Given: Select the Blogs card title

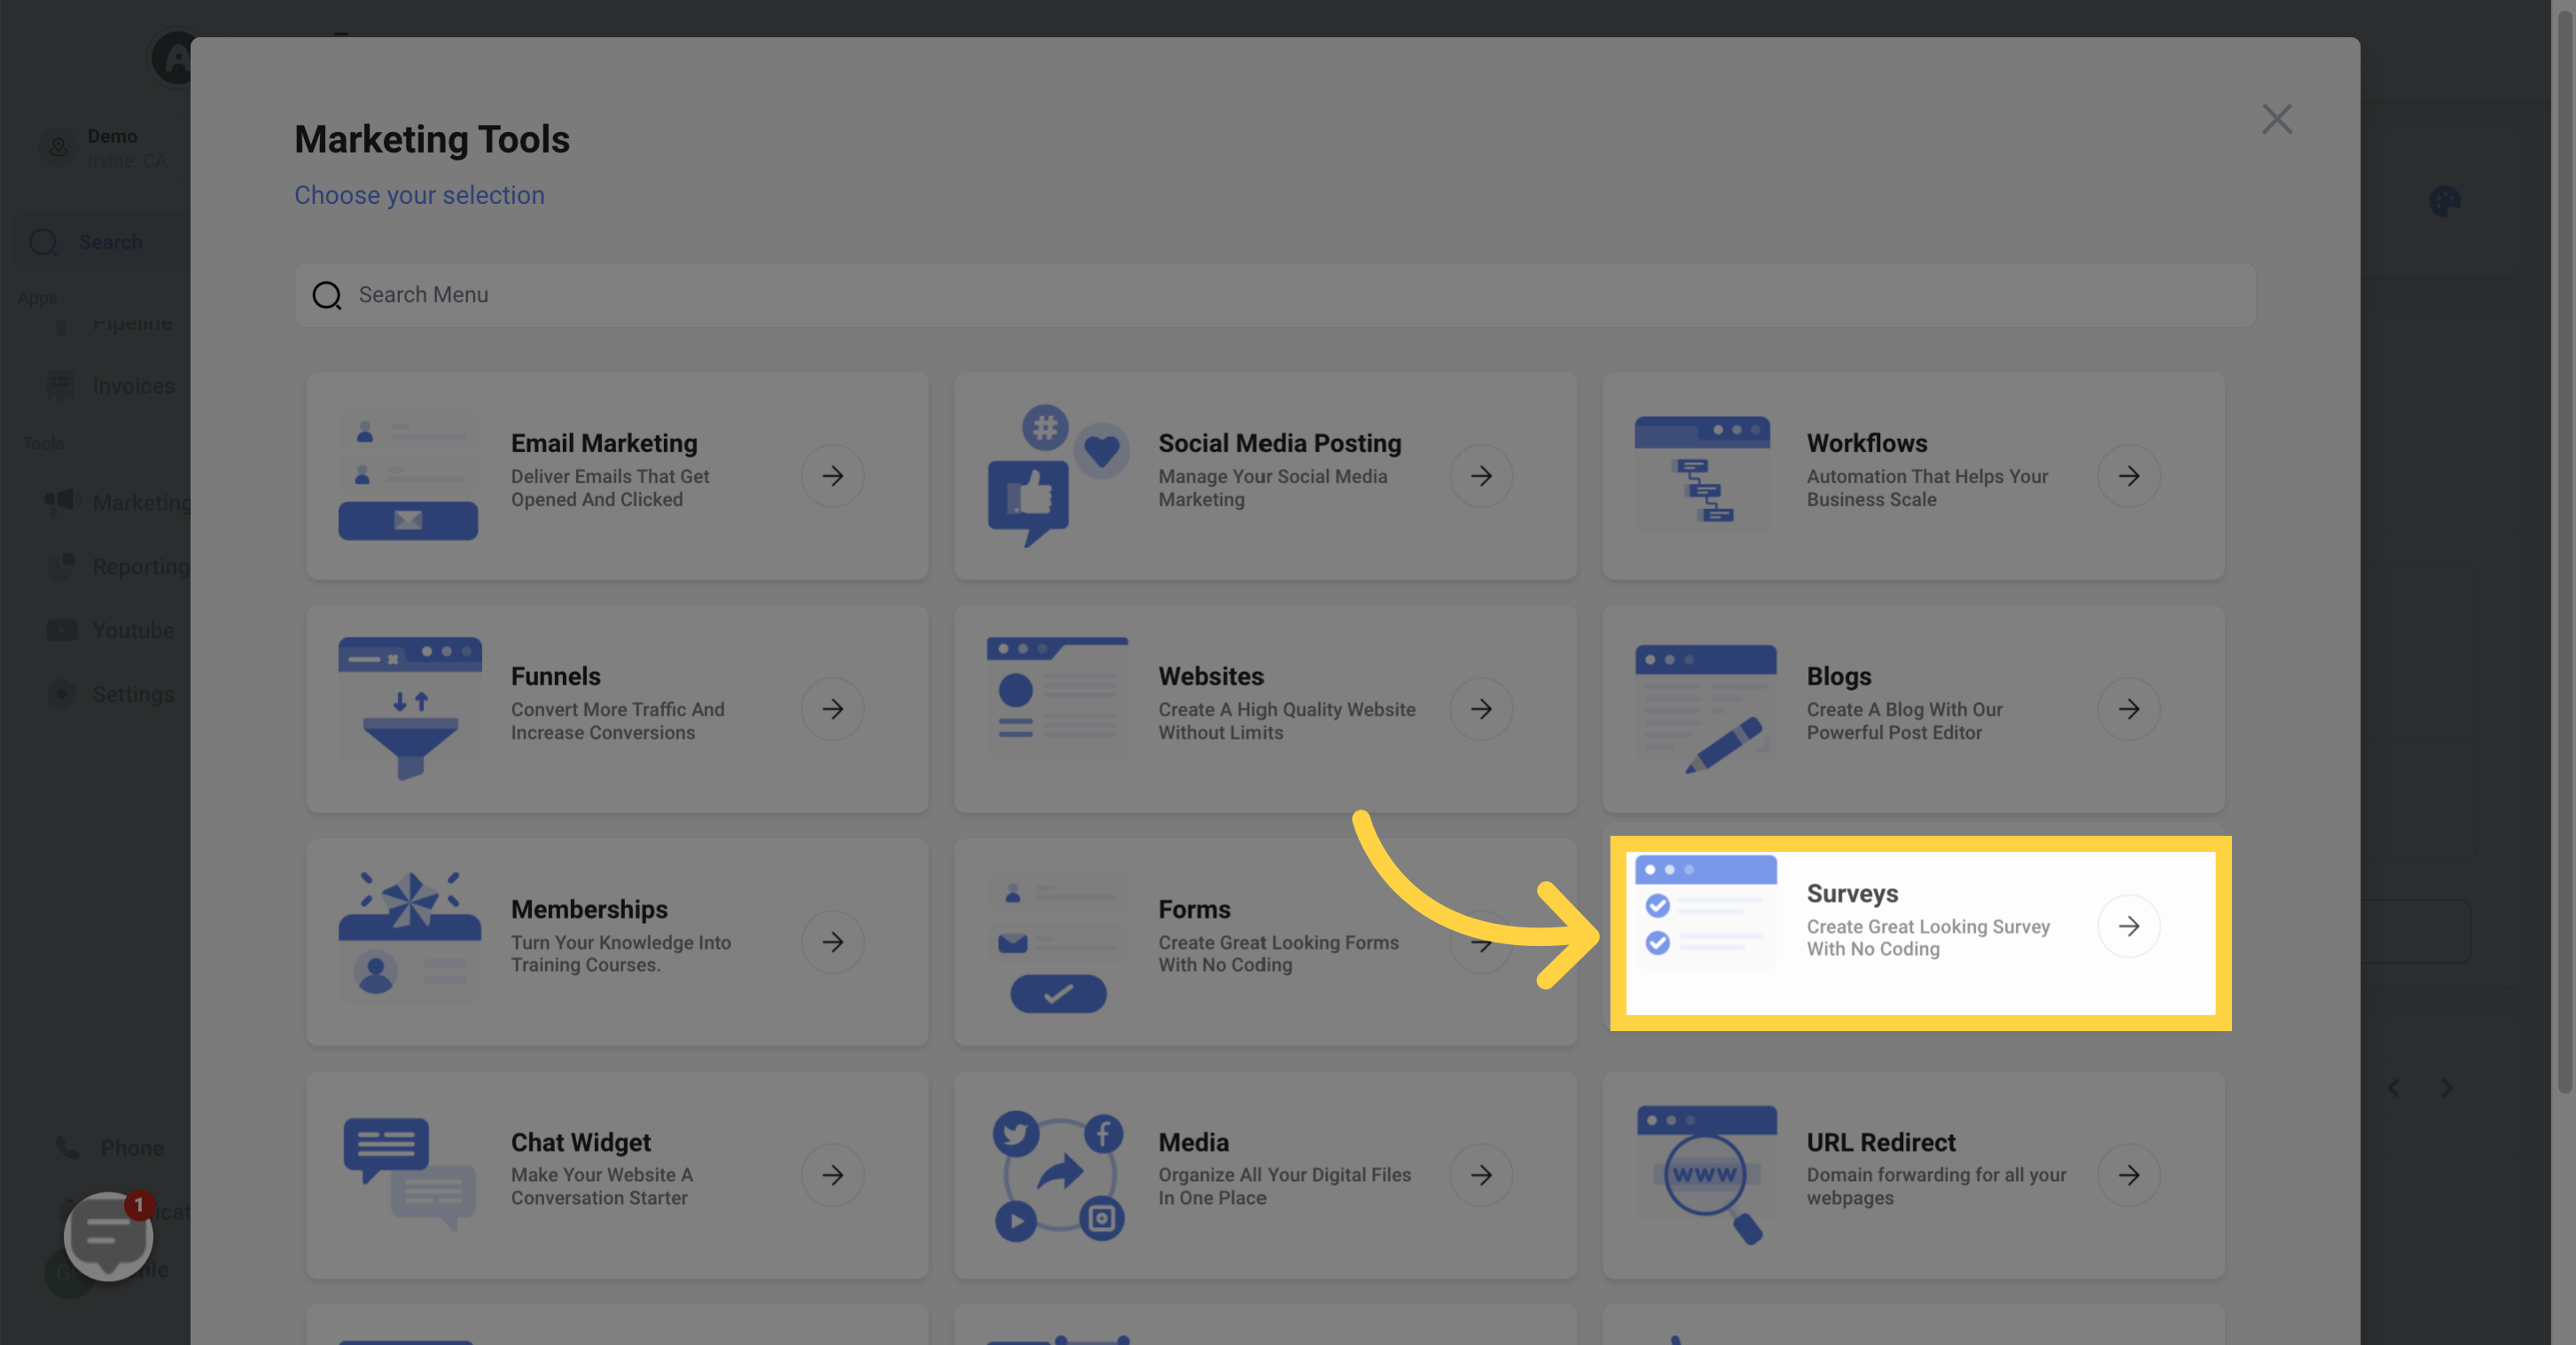Looking at the screenshot, I should pyautogui.click(x=1839, y=677).
